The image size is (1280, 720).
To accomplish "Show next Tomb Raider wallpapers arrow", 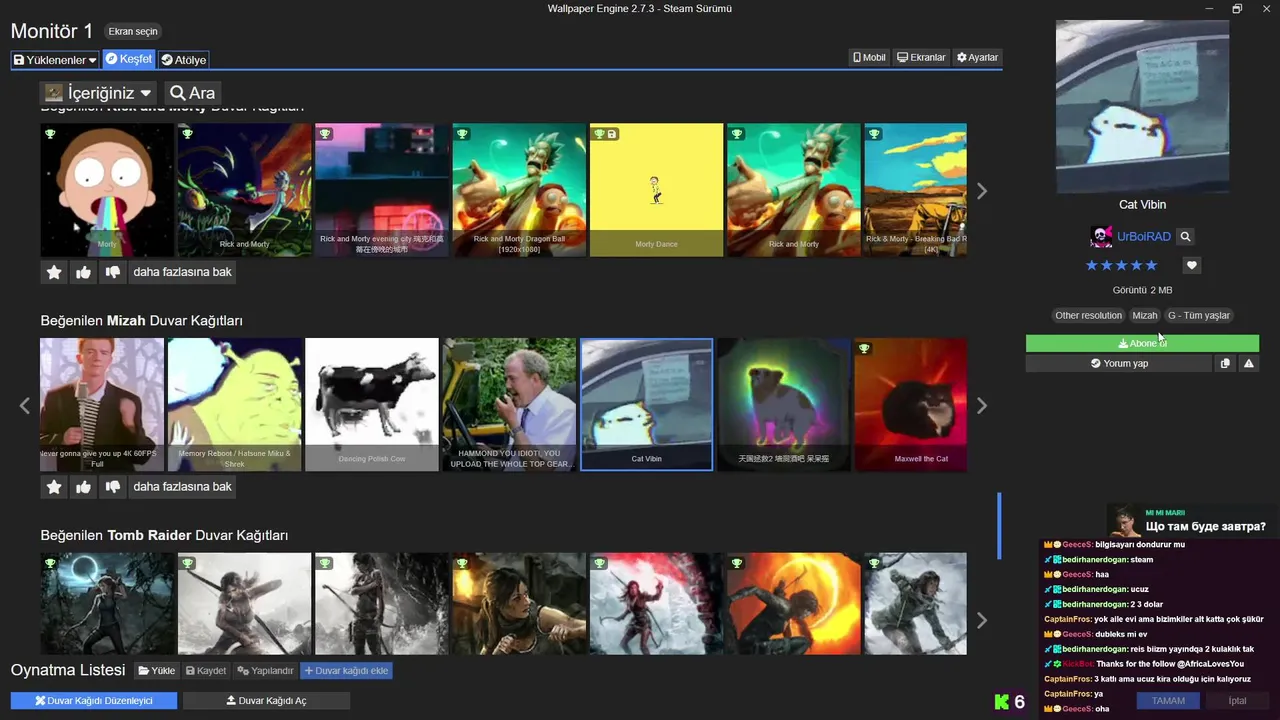I will [x=982, y=620].
